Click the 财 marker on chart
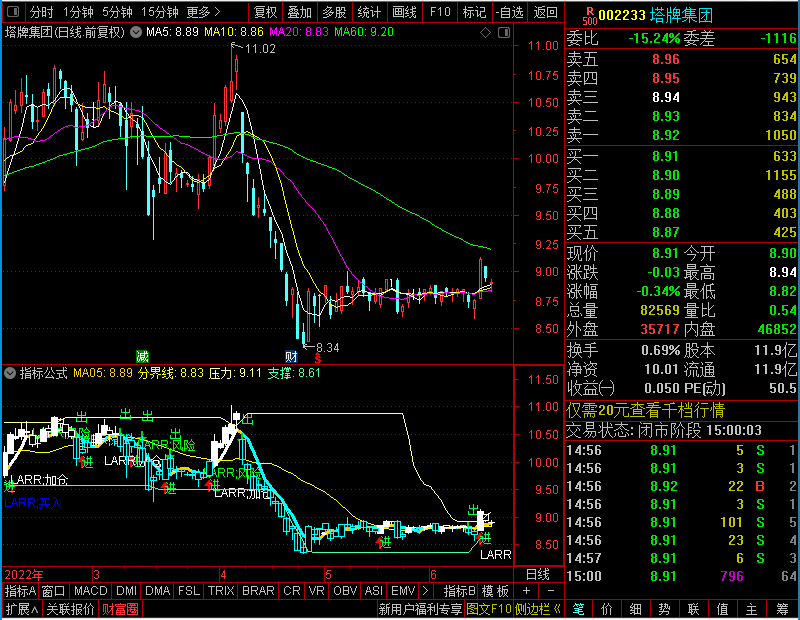 [291, 356]
